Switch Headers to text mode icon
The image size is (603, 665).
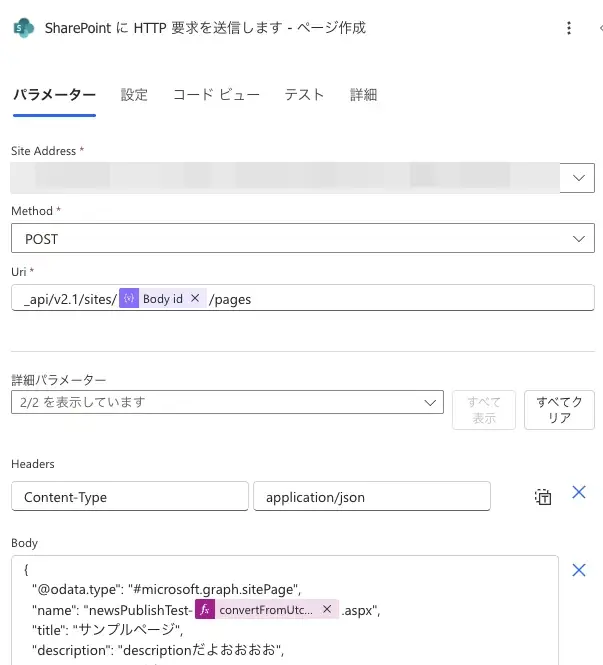[x=543, y=497]
